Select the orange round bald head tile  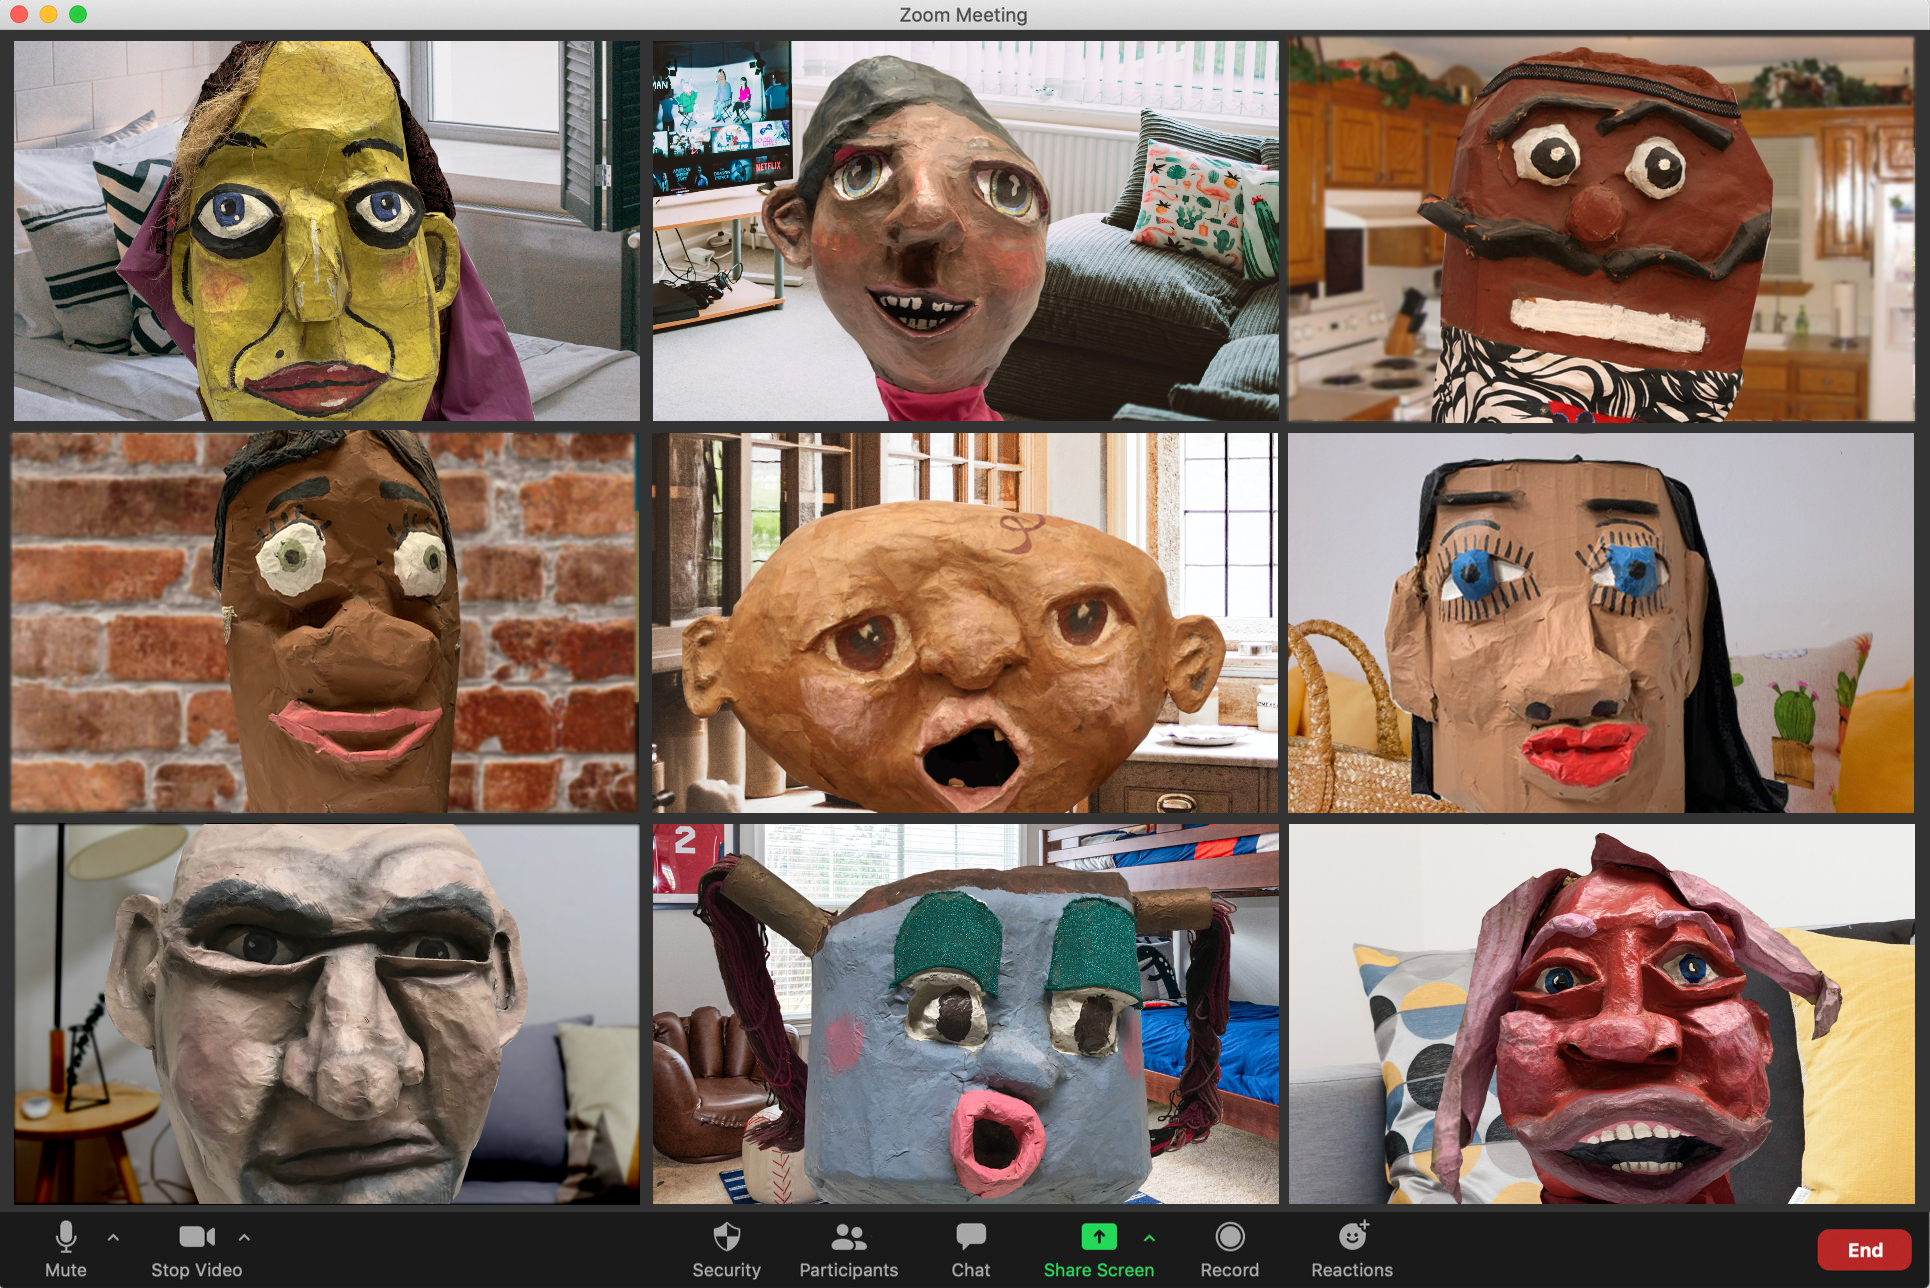tap(965, 622)
